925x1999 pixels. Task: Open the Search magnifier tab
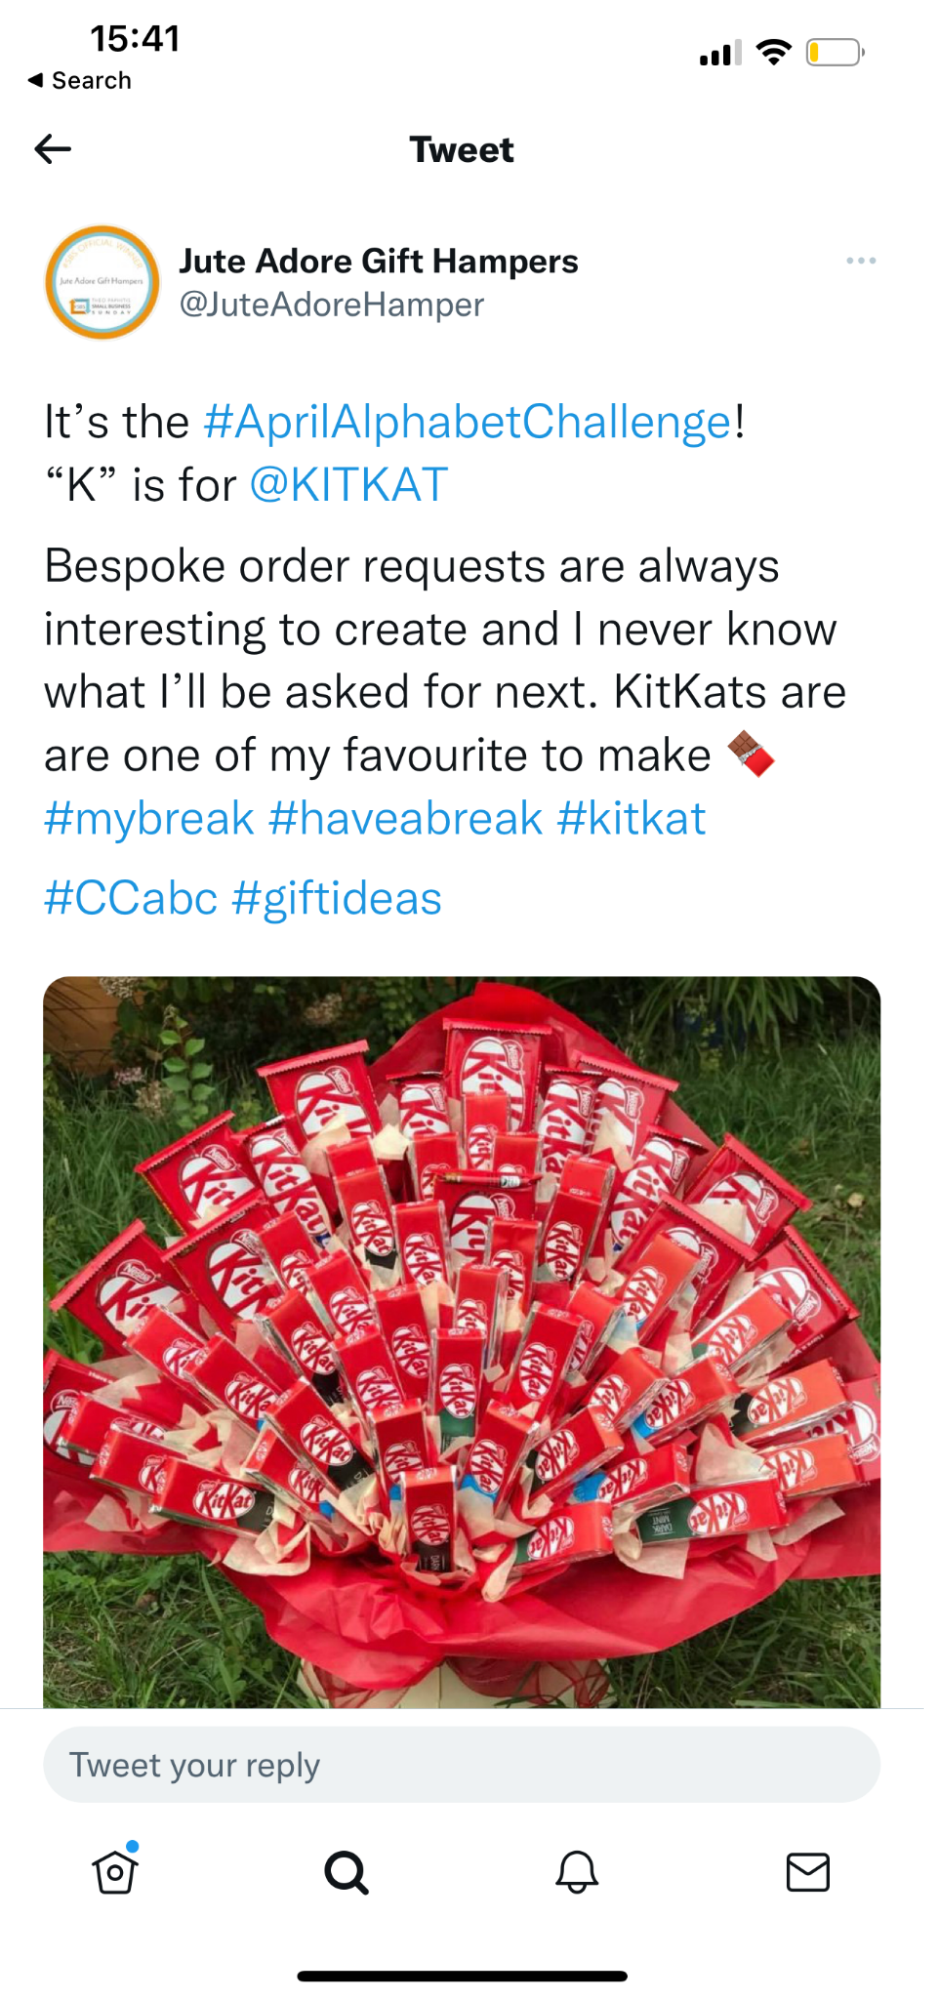(x=346, y=1872)
